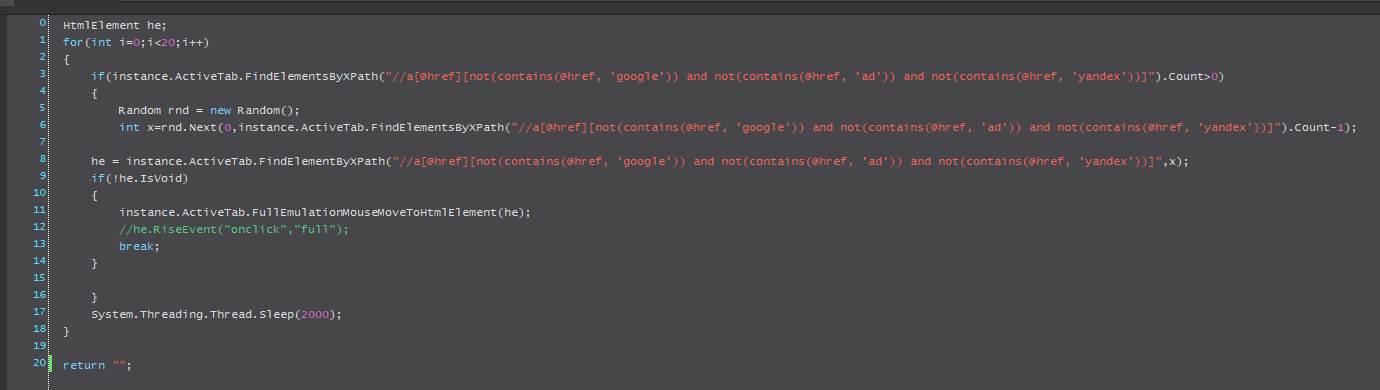1380x390 pixels.
Task: Click 'System.Threading.Thread.Sleep(2000);' line
Action: click(216, 314)
